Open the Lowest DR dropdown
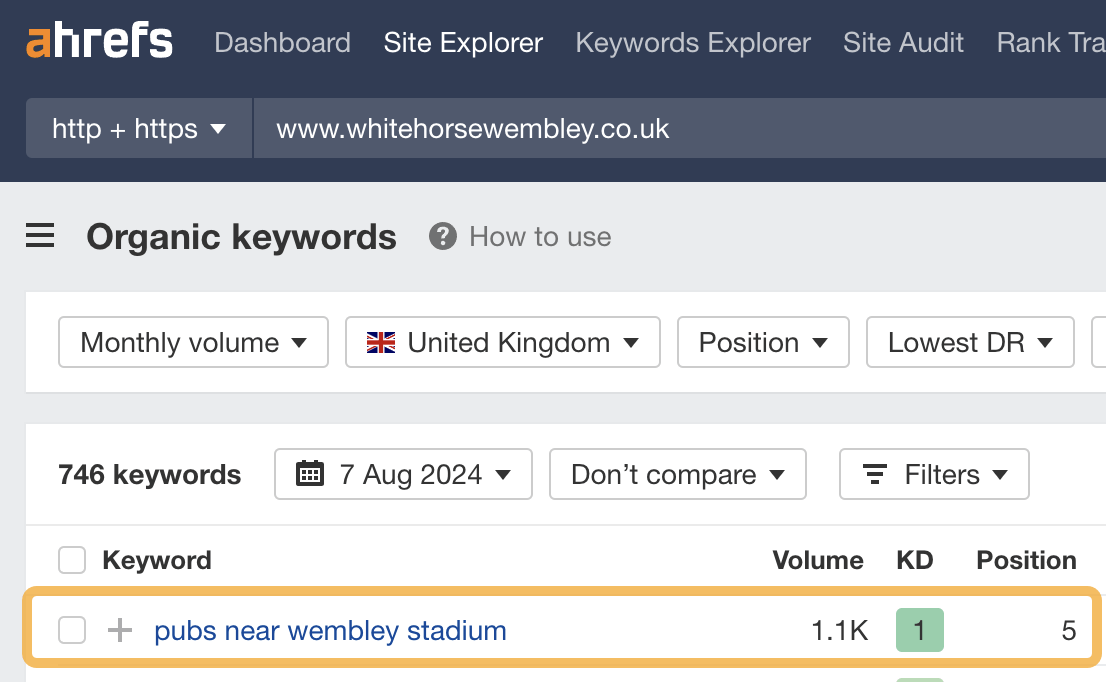This screenshot has height=682, width=1106. click(969, 342)
